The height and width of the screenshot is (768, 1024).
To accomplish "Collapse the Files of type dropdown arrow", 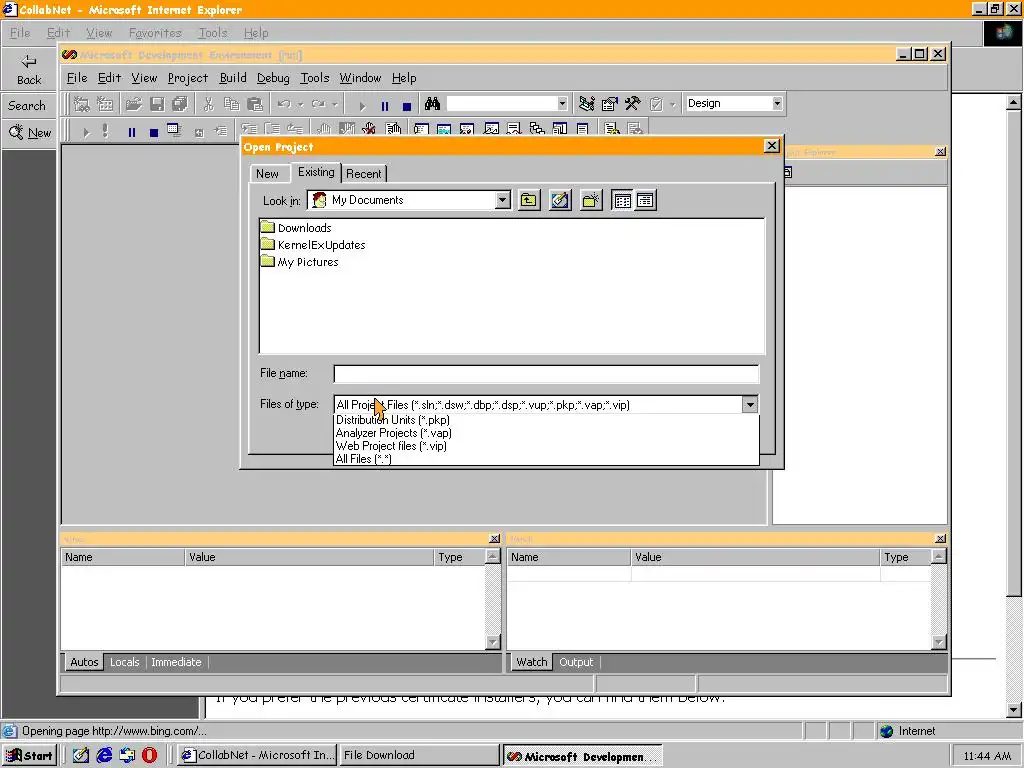I will (750, 405).
